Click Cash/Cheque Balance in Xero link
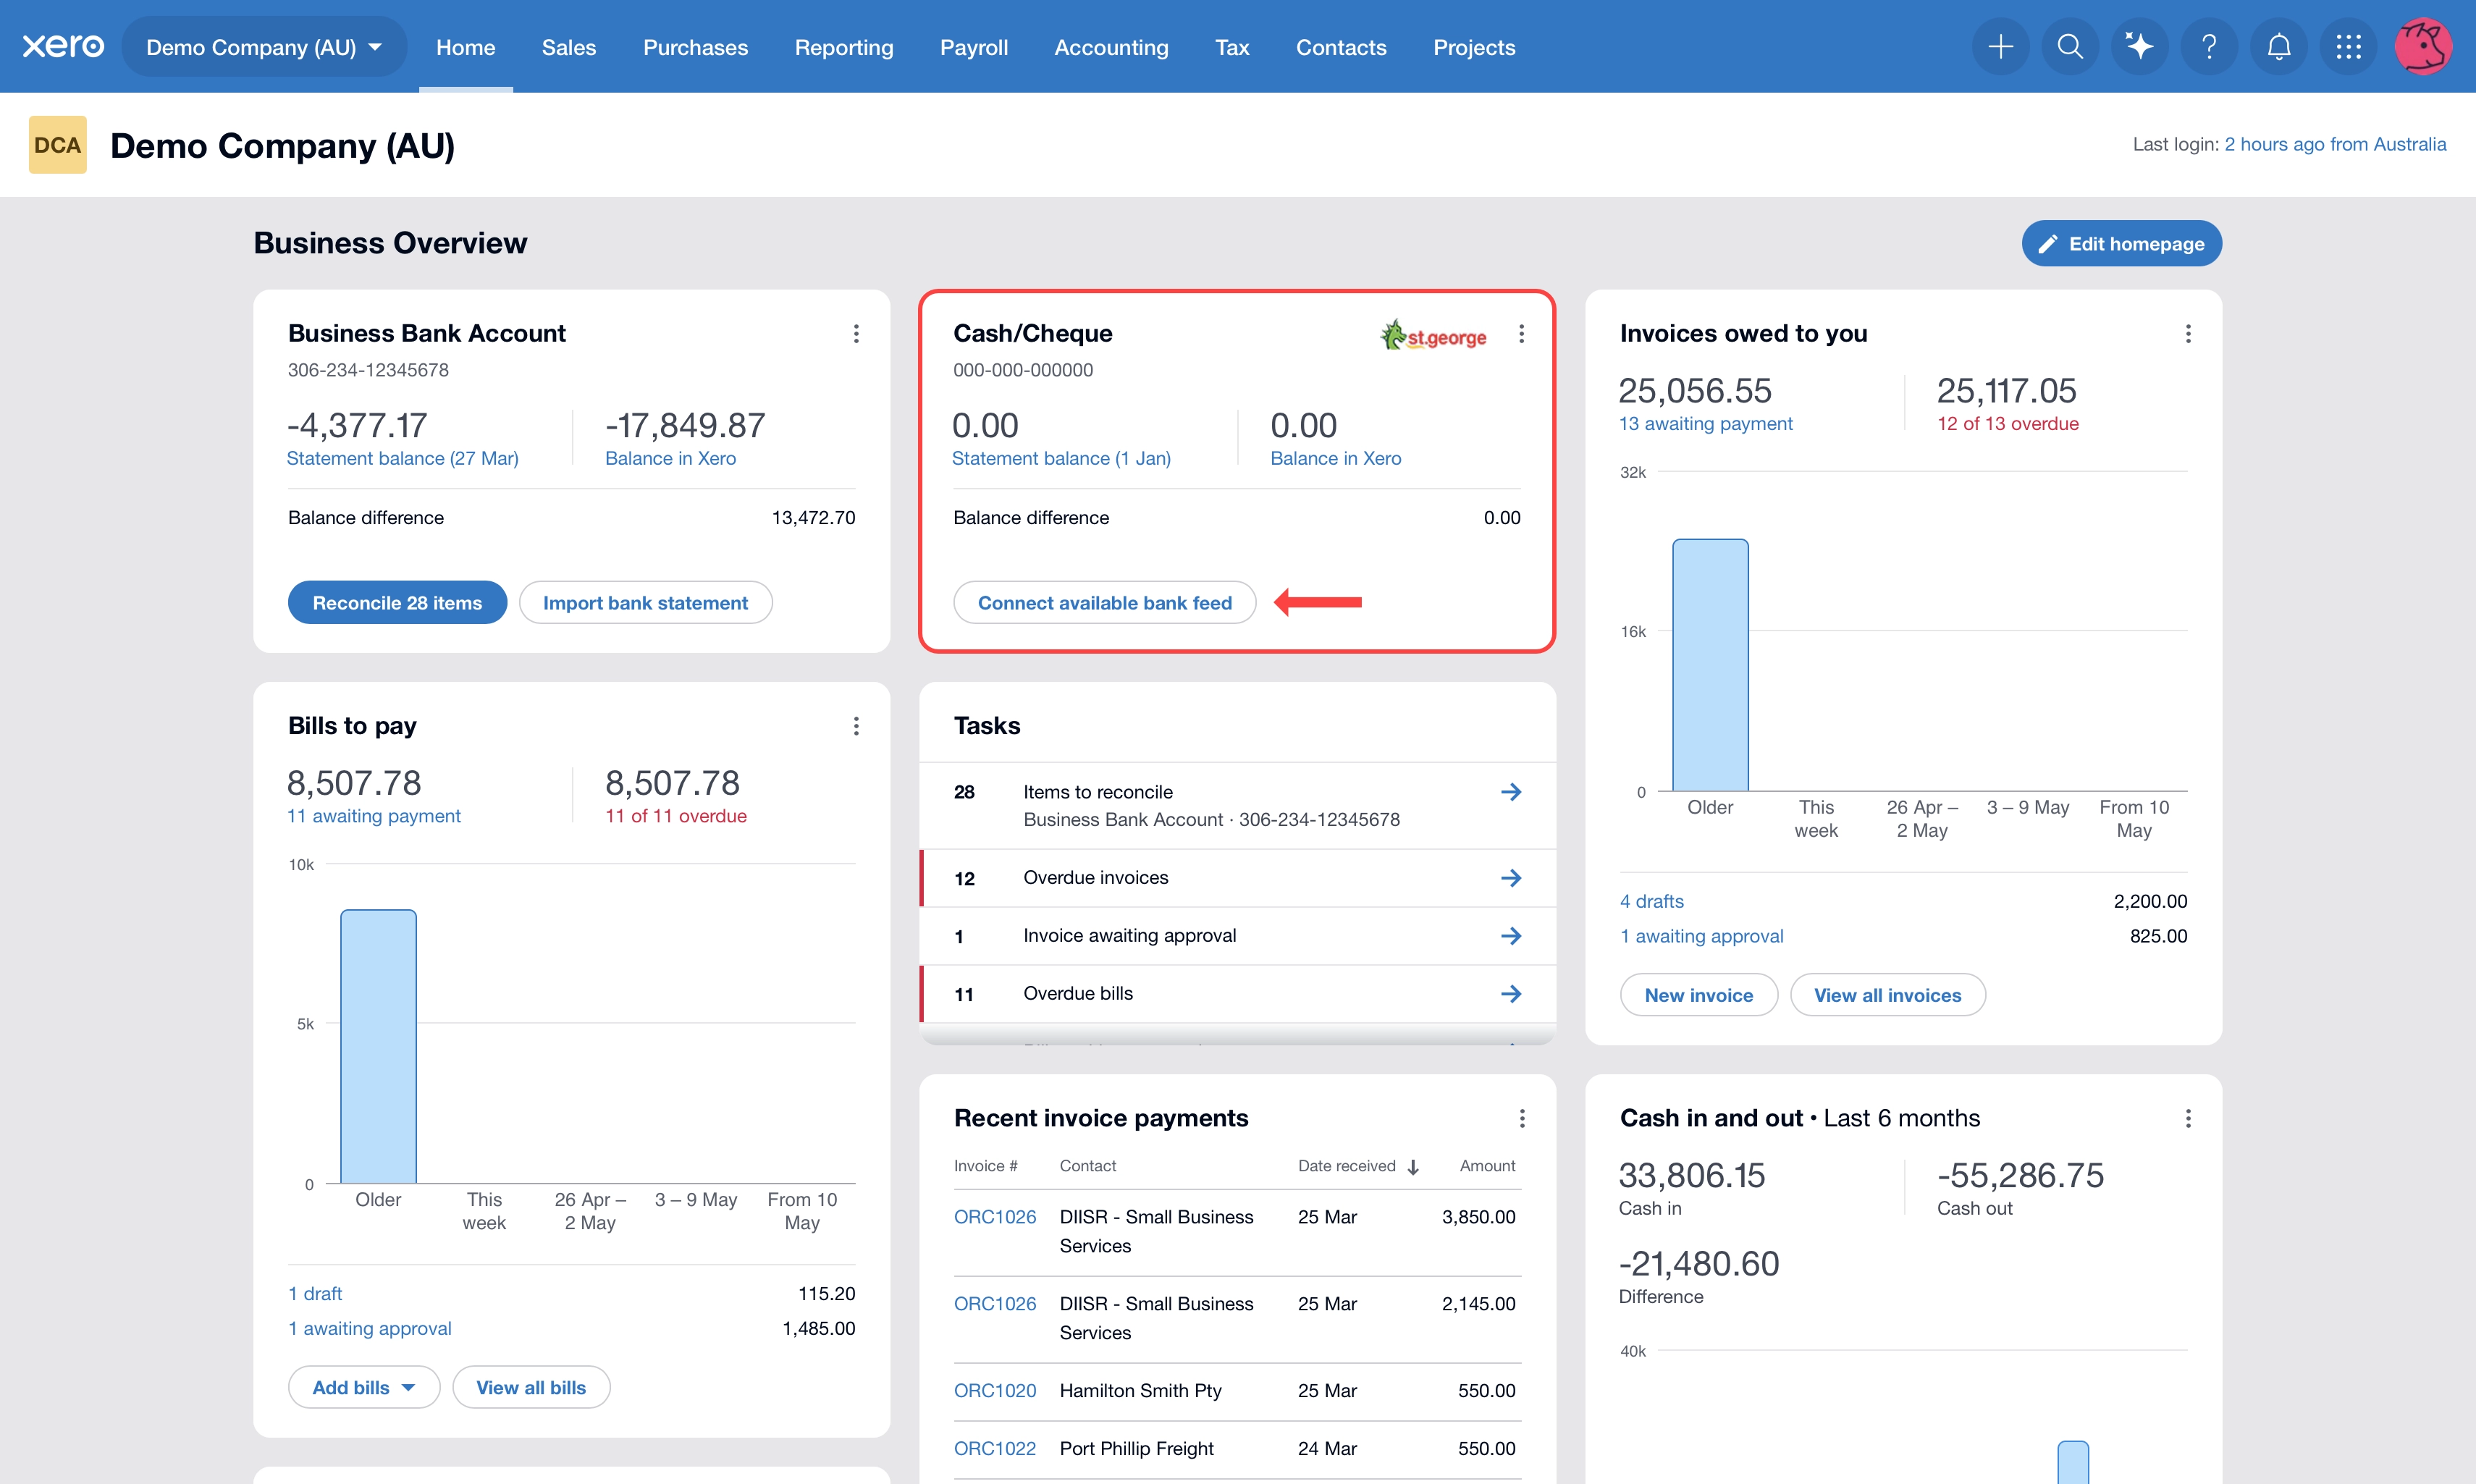 tap(1336, 459)
